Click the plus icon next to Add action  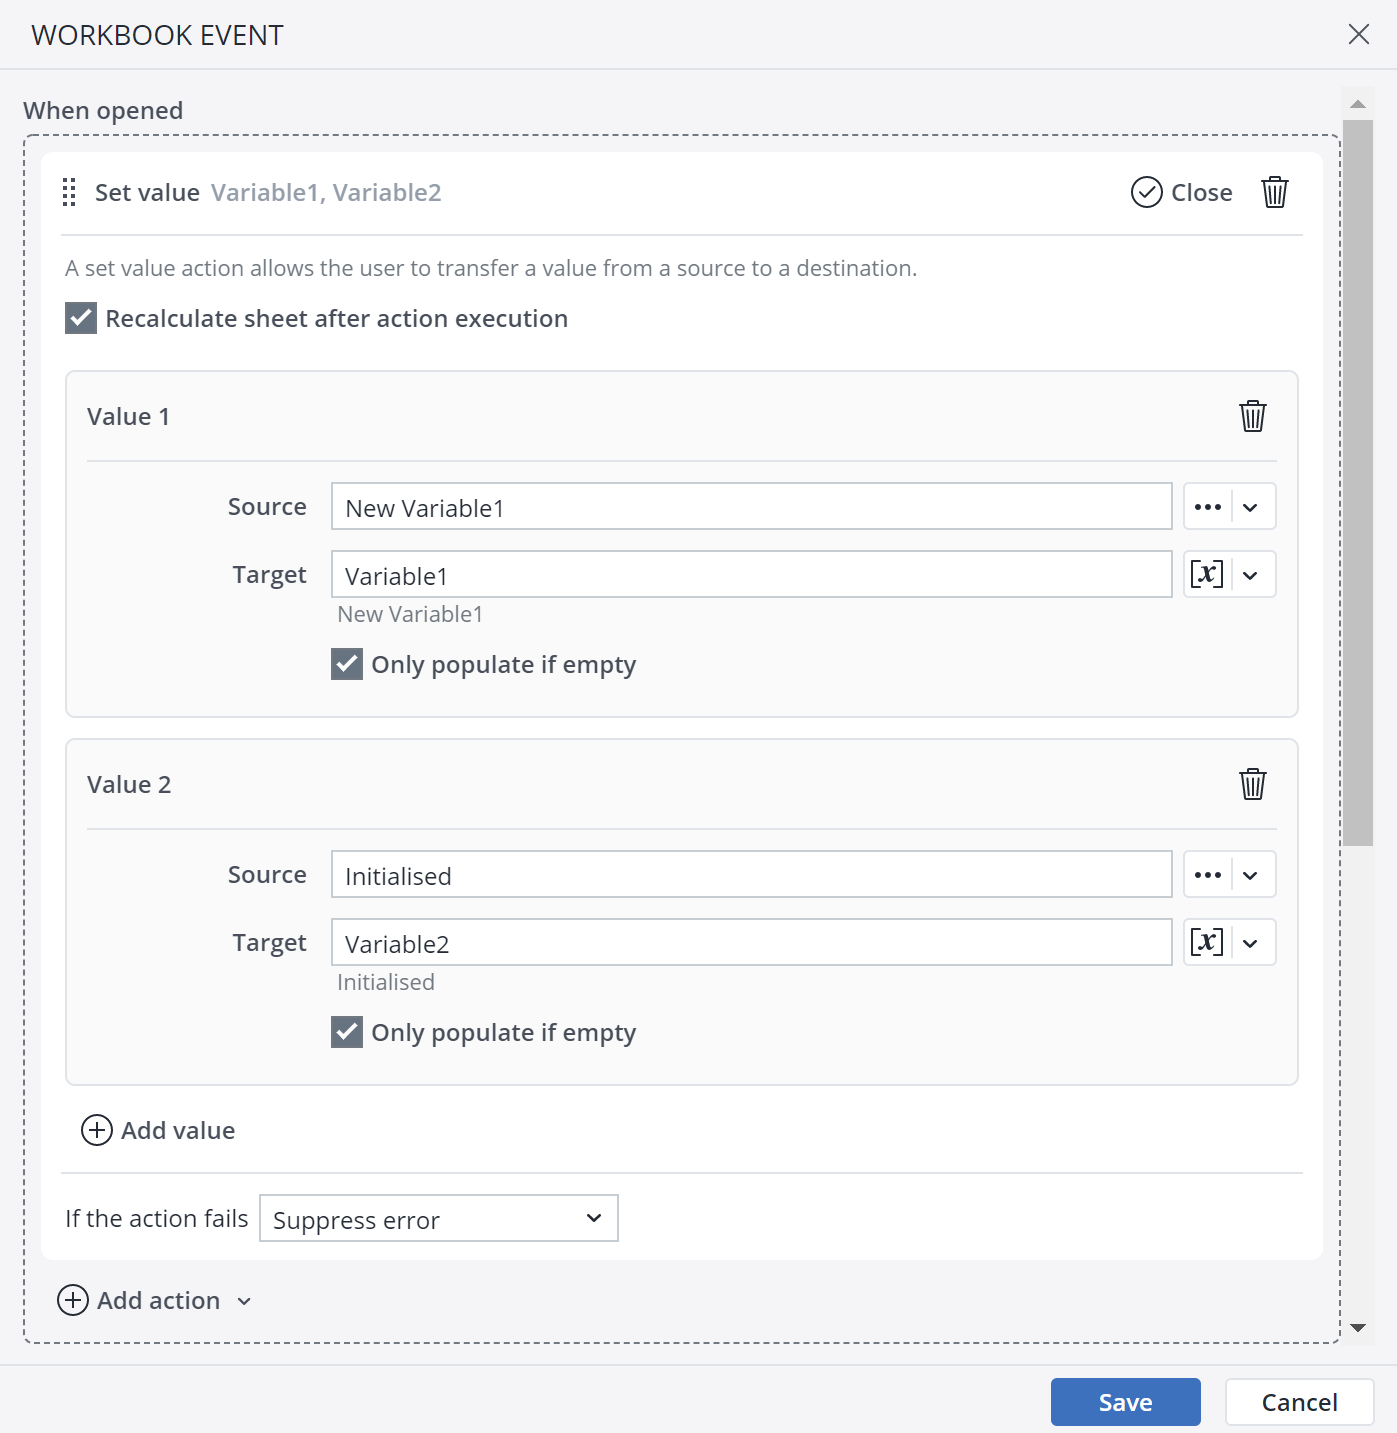coord(73,1300)
